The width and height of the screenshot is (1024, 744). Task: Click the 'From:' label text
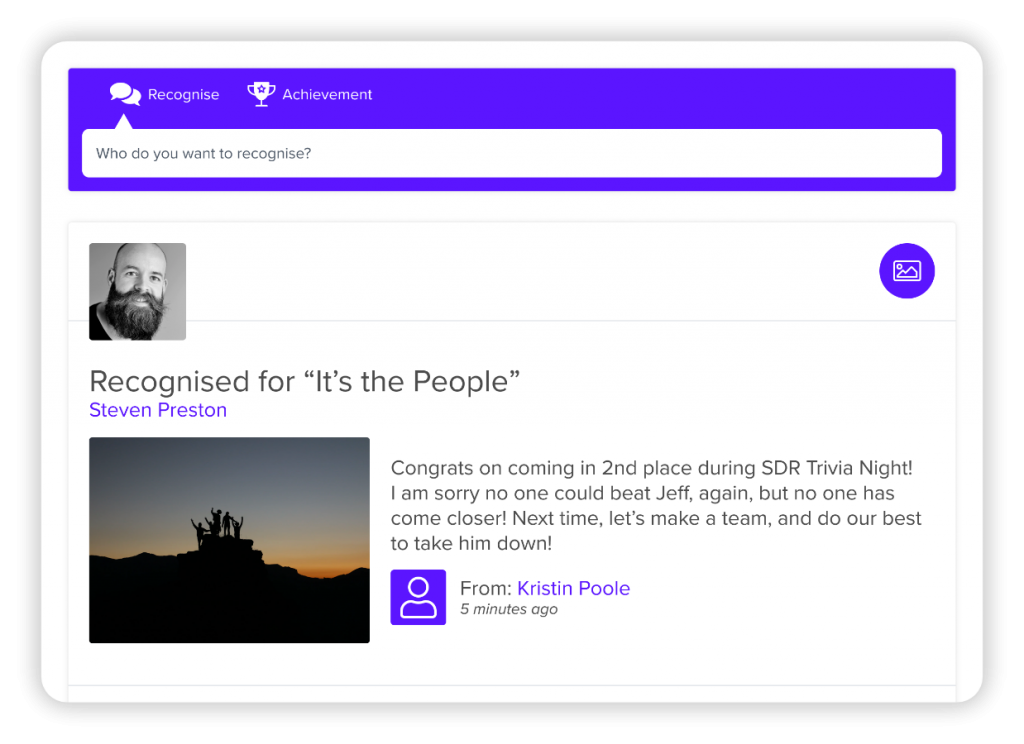point(485,588)
